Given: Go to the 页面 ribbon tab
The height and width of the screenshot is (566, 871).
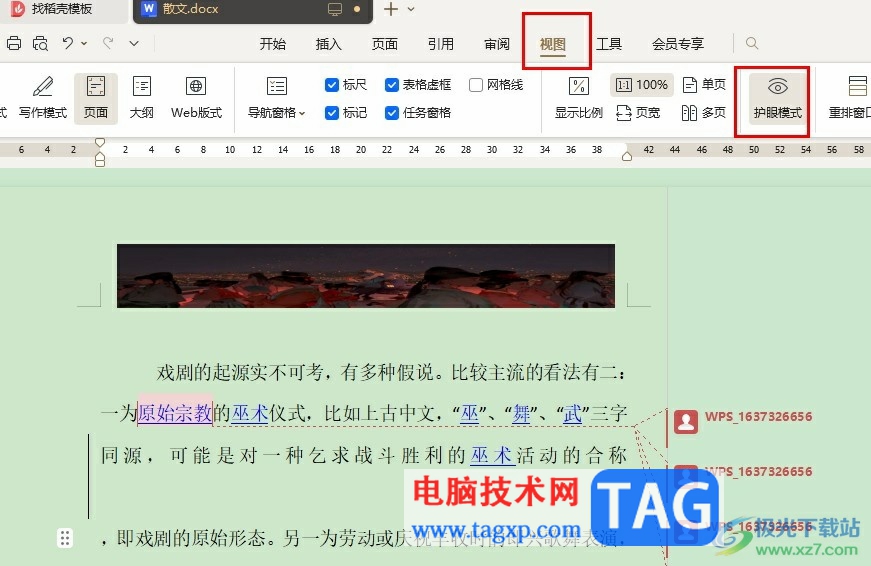Looking at the screenshot, I should click(x=385, y=44).
